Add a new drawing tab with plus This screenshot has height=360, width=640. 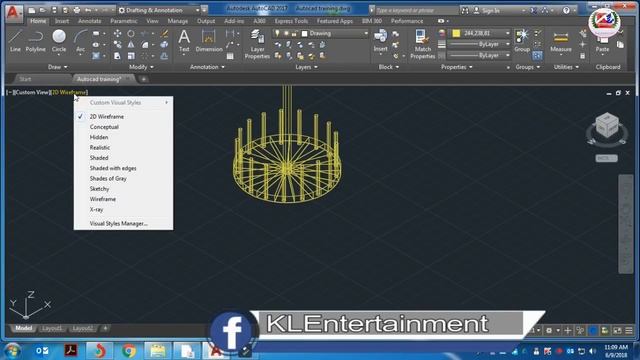pos(144,79)
